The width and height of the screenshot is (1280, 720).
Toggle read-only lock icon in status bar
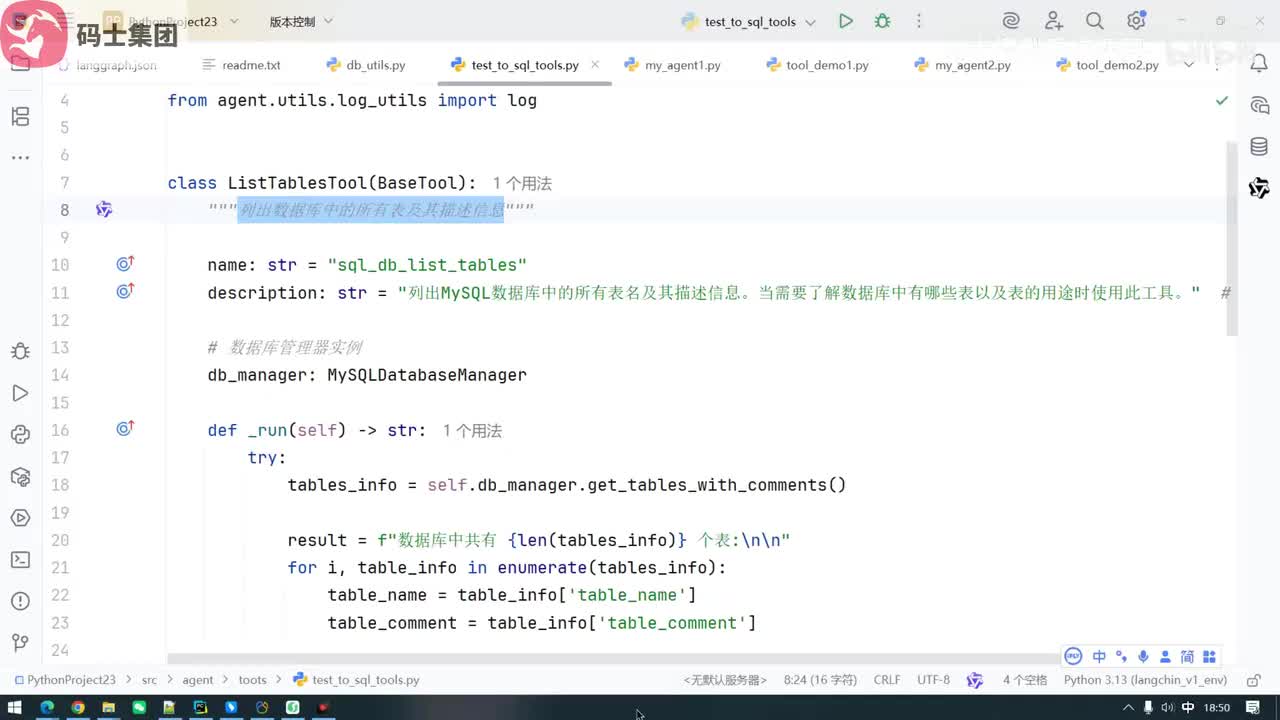[1254, 680]
